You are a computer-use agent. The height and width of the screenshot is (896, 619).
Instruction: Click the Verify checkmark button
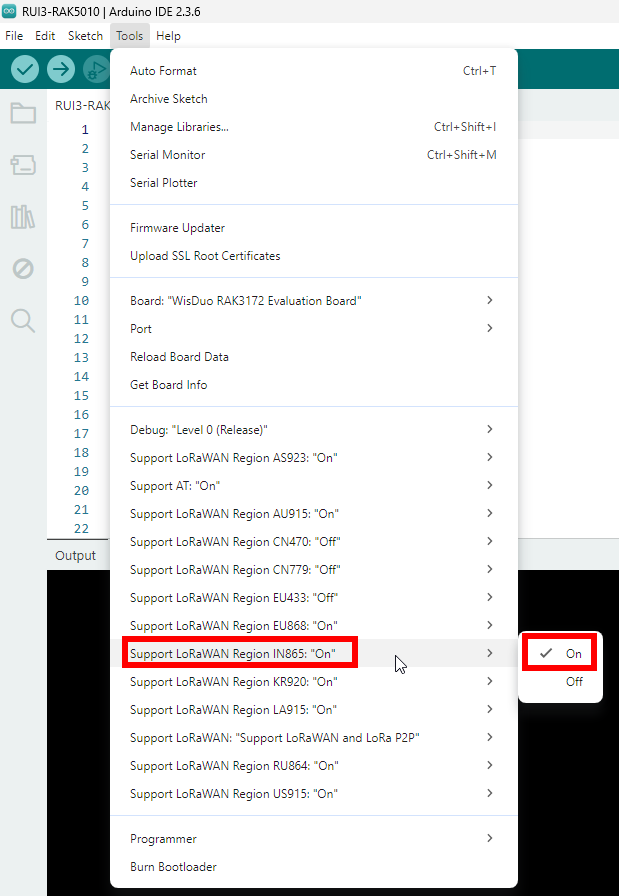pyautogui.click(x=25, y=69)
